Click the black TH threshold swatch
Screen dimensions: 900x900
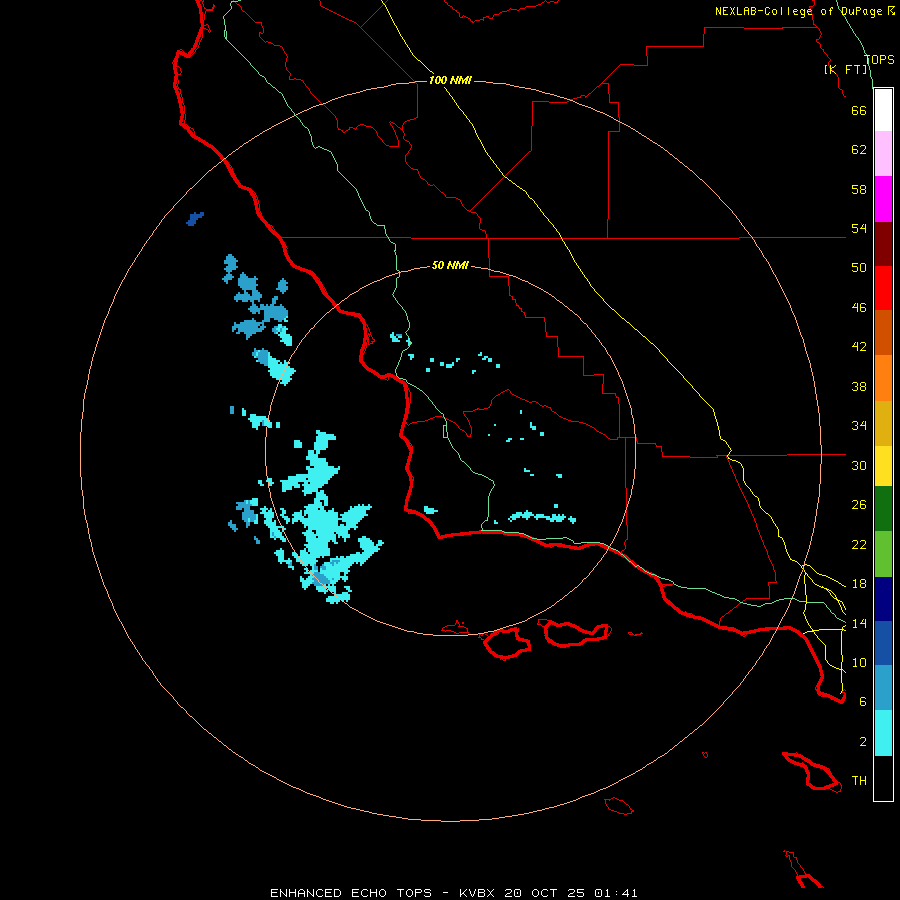click(x=883, y=778)
